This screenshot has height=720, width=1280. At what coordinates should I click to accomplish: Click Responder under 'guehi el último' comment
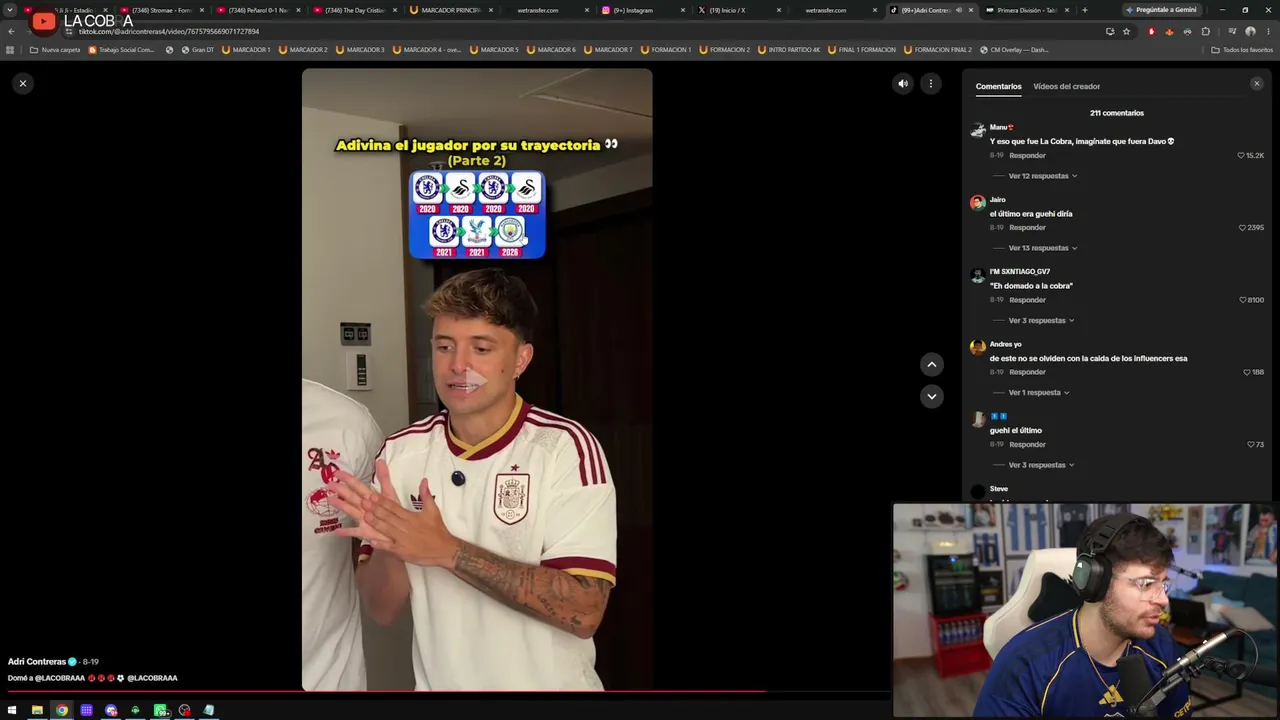(1027, 444)
